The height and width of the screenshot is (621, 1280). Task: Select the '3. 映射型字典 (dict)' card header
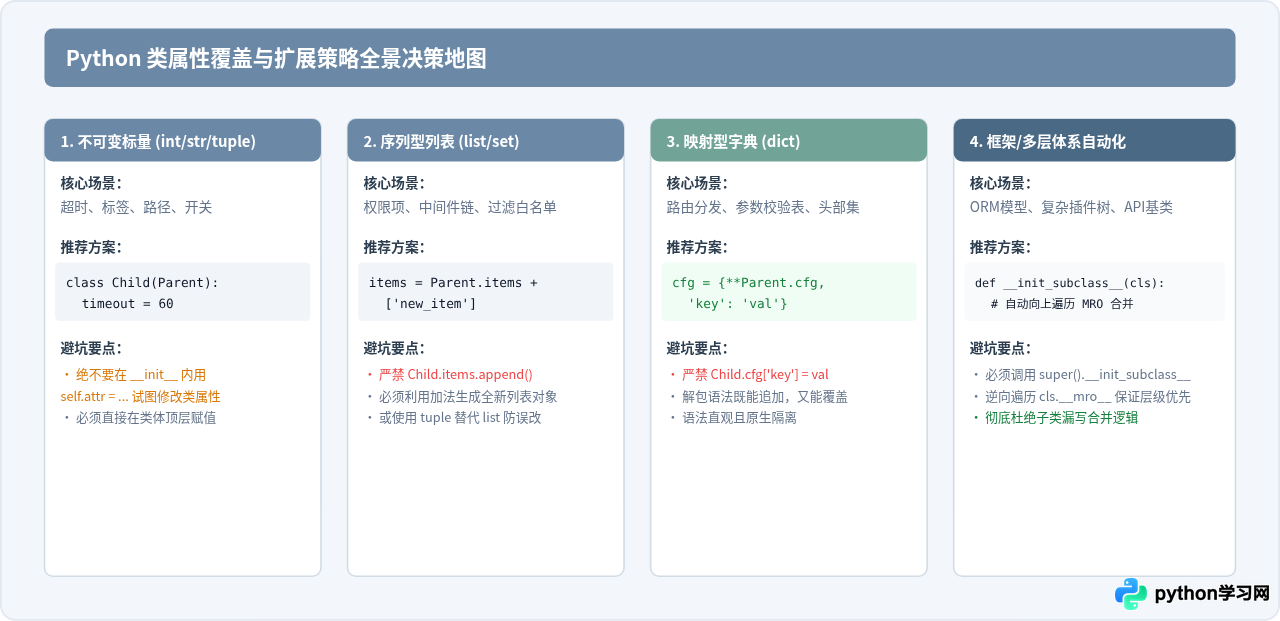click(789, 141)
